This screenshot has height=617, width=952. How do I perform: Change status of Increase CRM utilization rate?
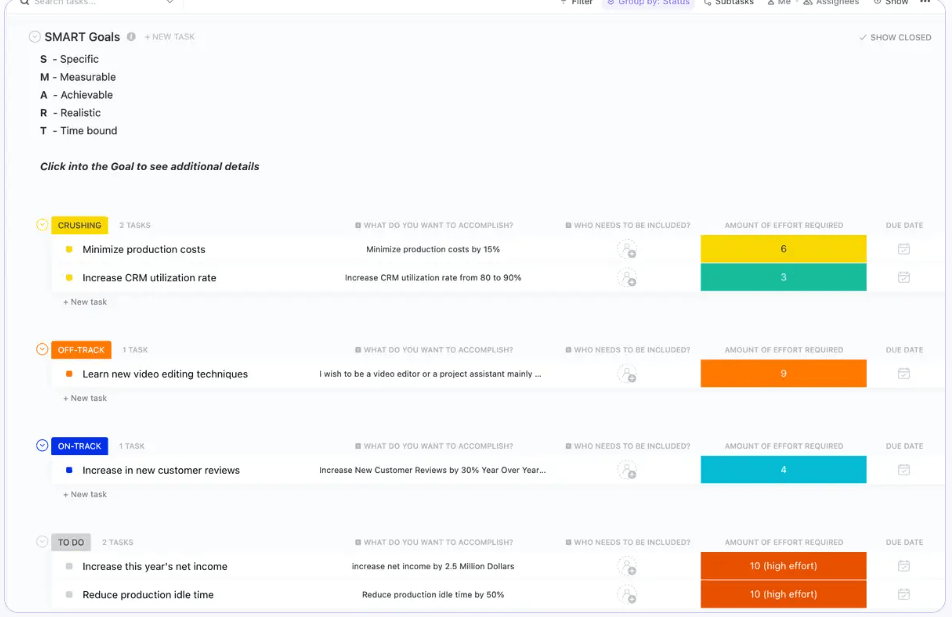[69, 278]
